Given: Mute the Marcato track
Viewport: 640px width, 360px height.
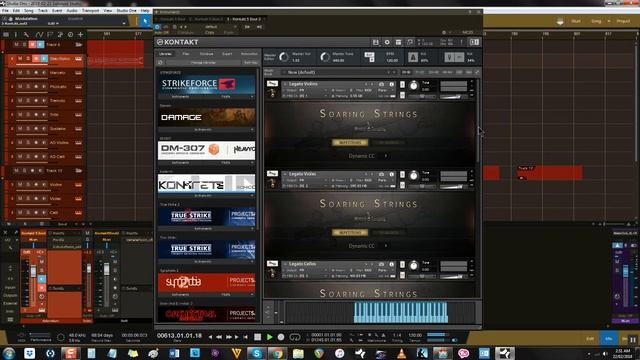Looking at the screenshot, I should [x=20, y=73].
